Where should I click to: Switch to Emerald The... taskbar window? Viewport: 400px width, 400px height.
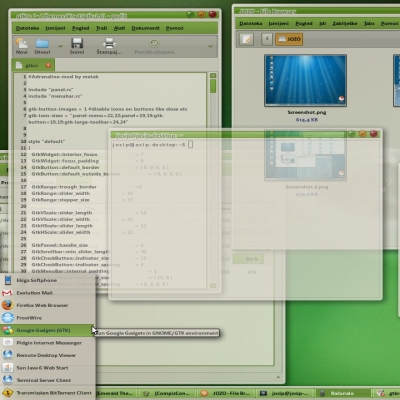(115, 393)
